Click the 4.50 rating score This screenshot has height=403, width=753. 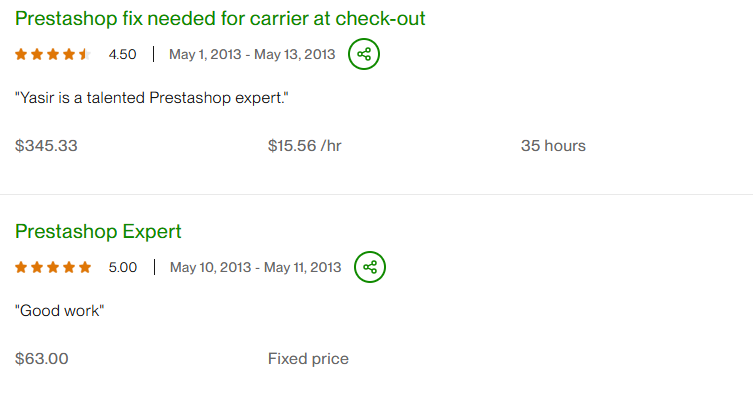point(122,54)
